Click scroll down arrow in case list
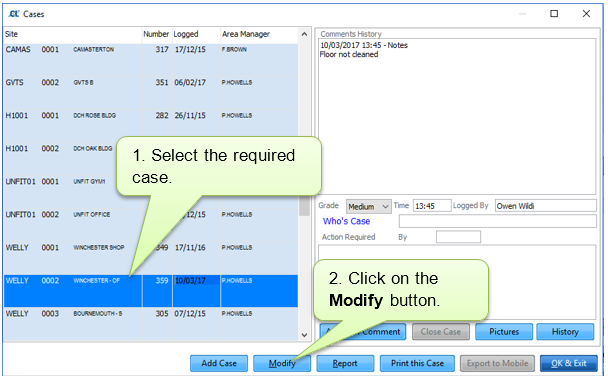This screenshot has height=380, width=608. click(304, 335)
